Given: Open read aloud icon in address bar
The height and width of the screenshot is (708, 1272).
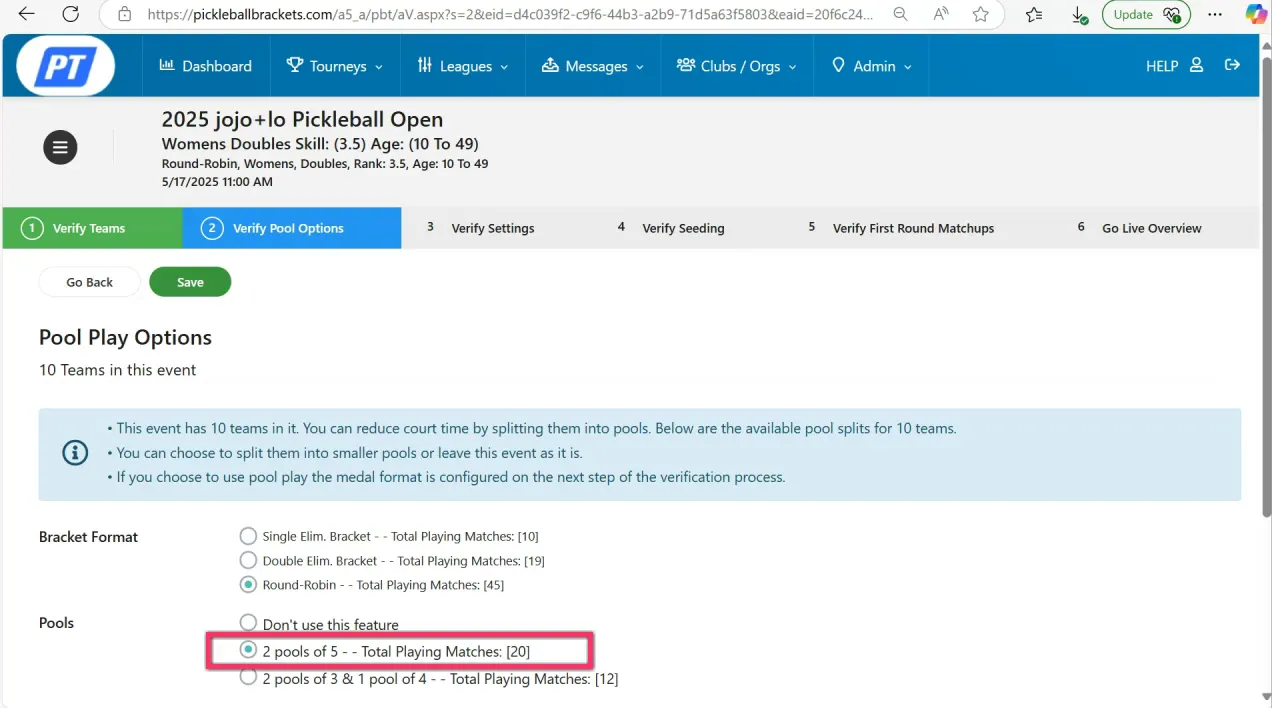Looking at the screenshot, I should coord(941,14).
